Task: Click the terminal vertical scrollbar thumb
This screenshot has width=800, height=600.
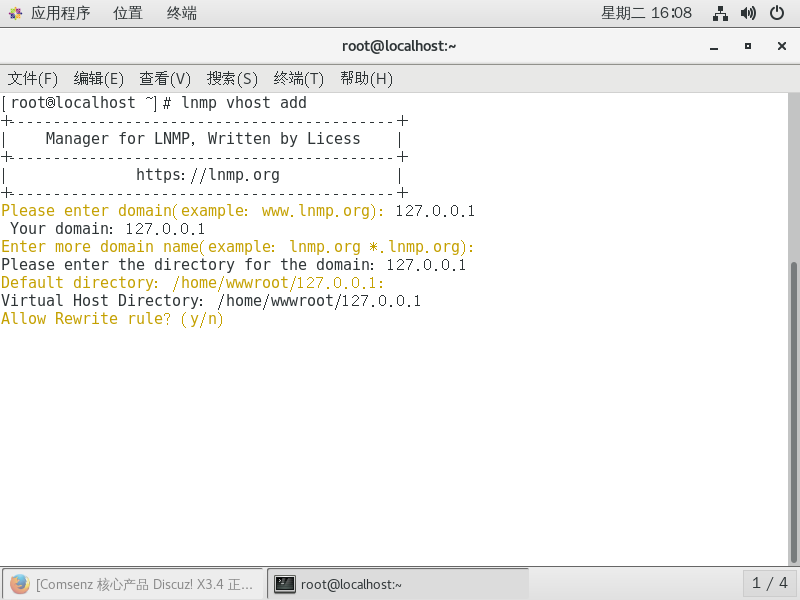Action: point(793,411)
